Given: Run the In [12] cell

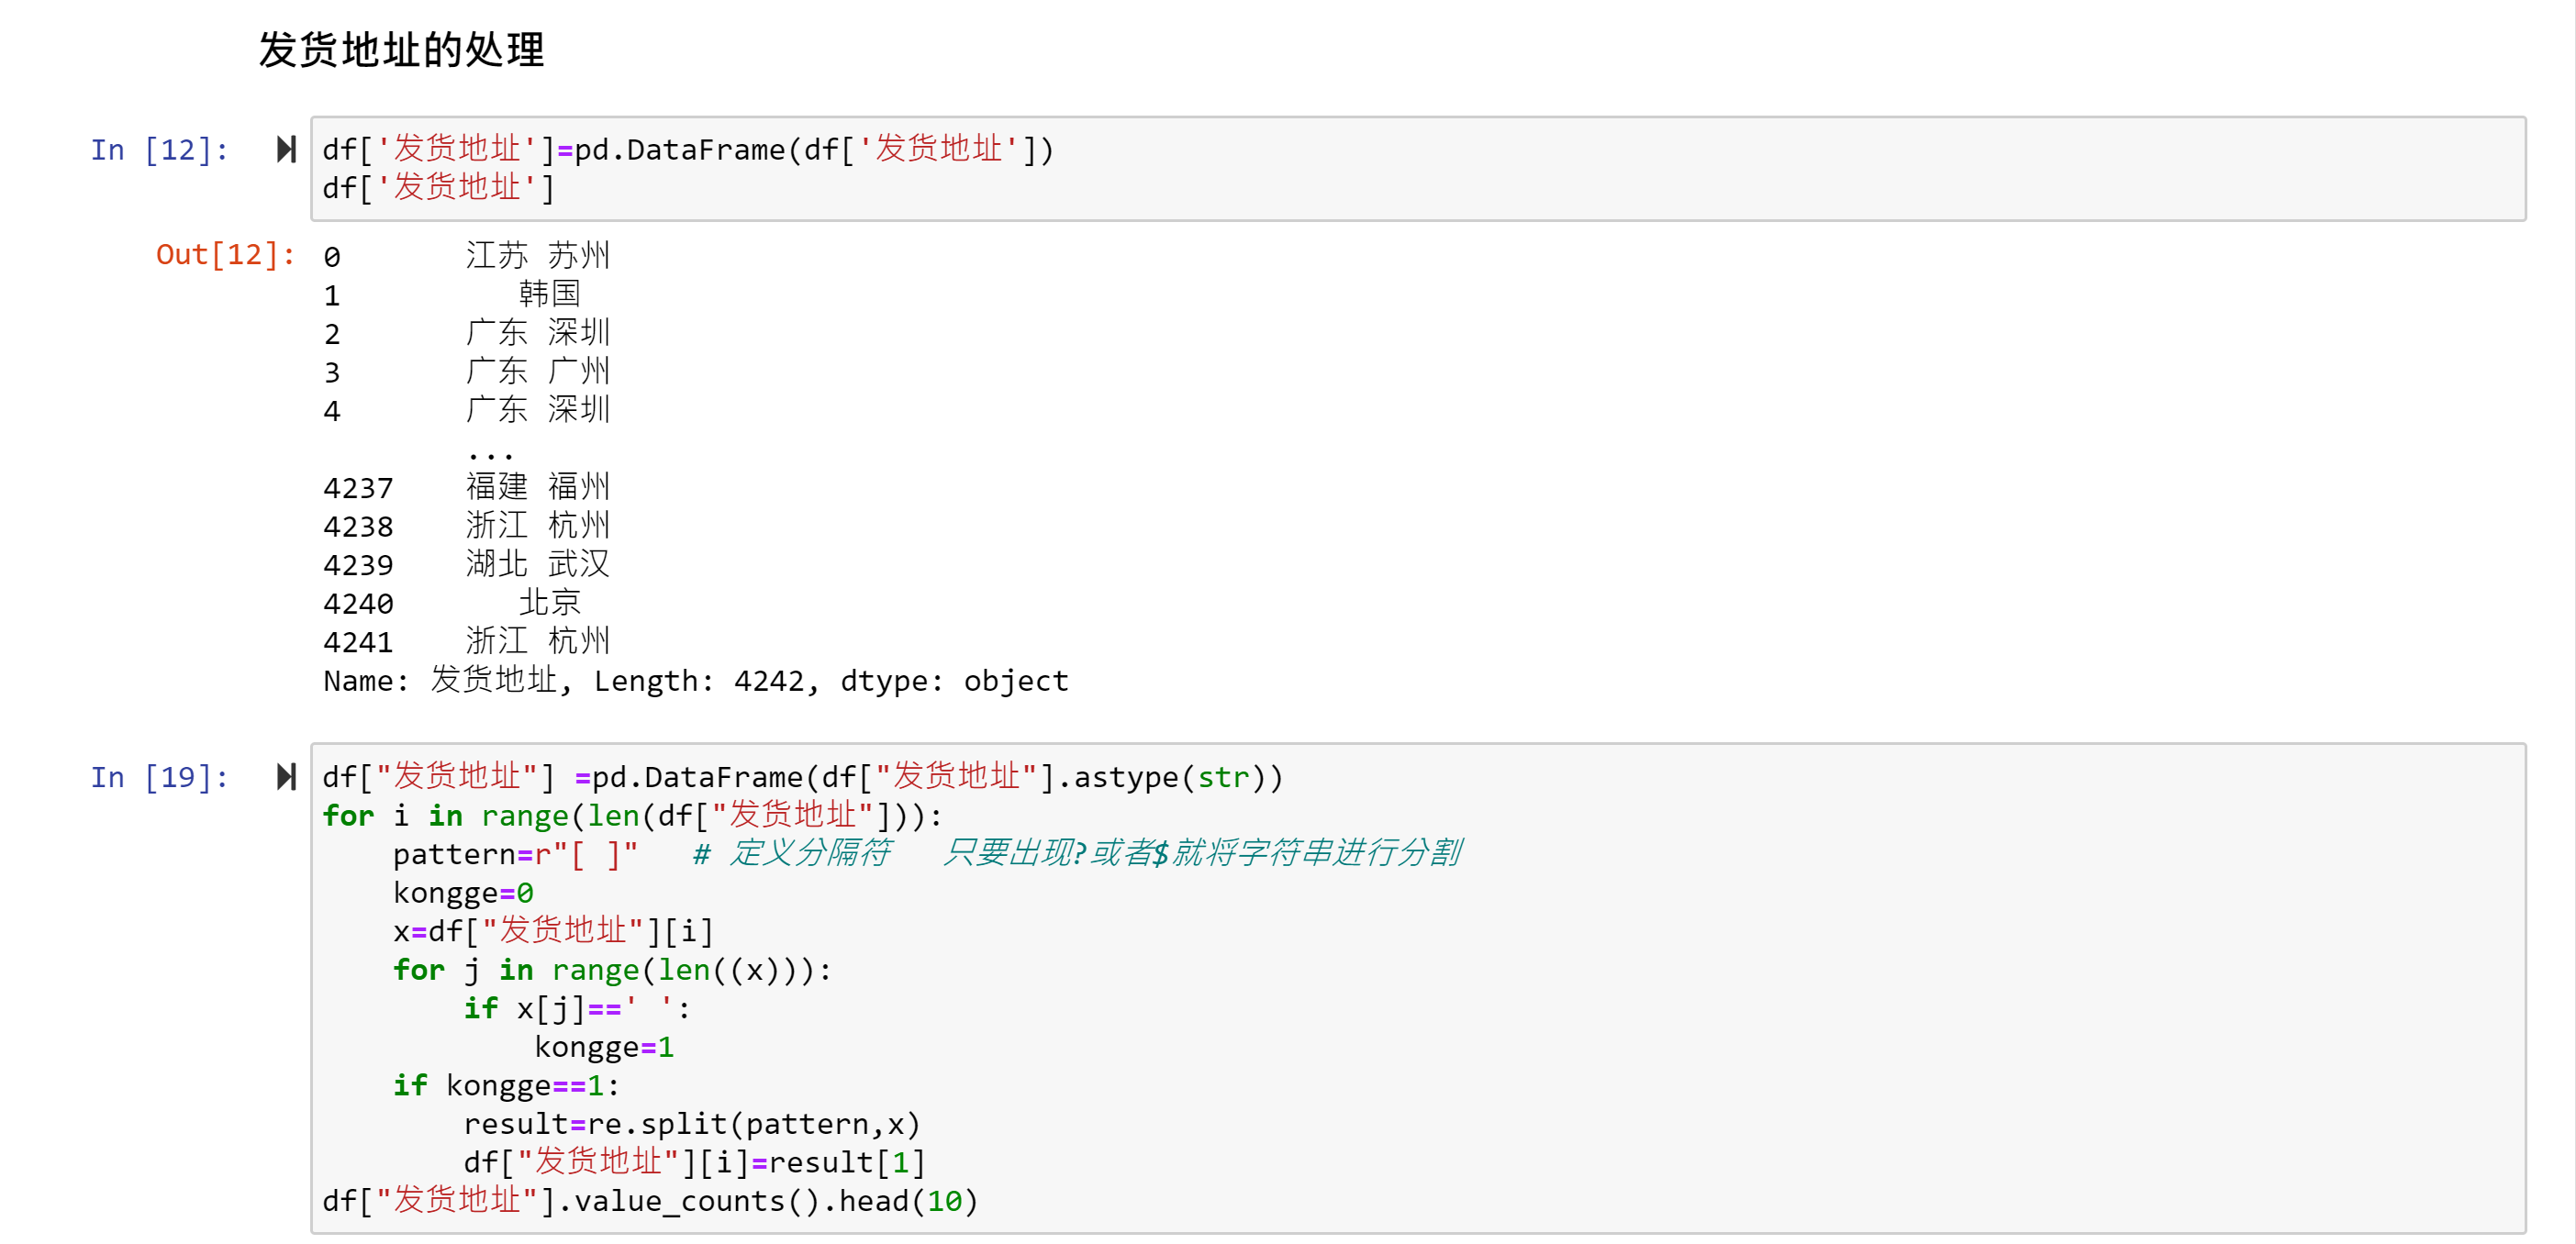Looking at the screenshot, I should point(286,150).
